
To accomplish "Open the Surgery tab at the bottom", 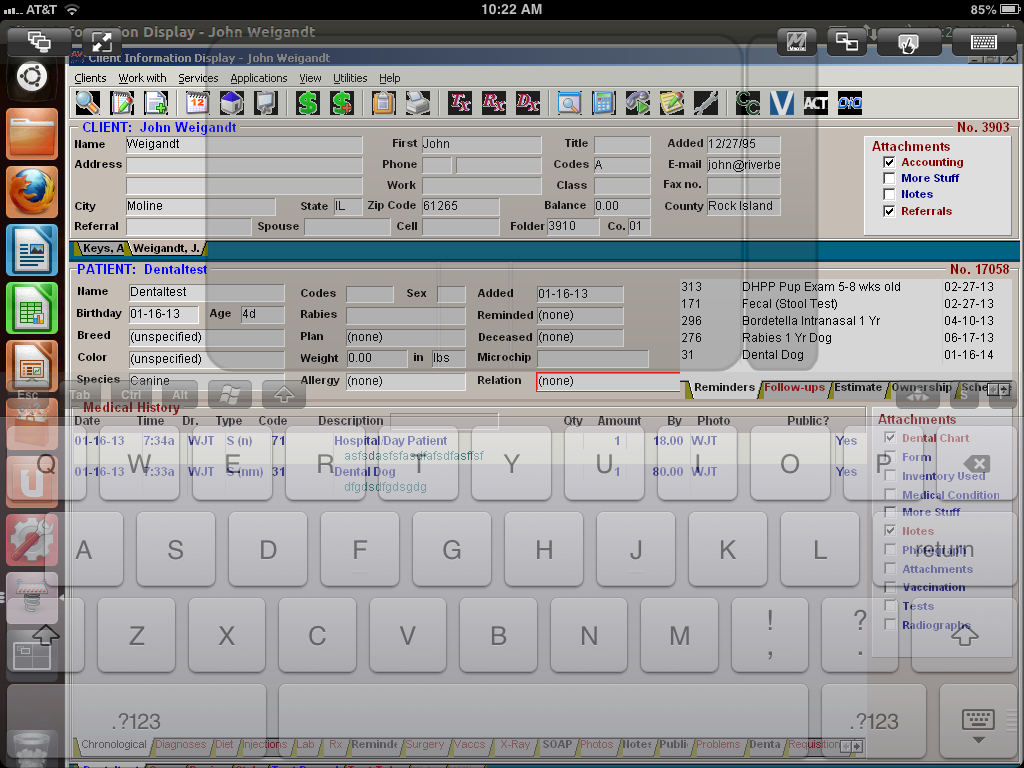I will pyautogui.click(x=424, y=744).
